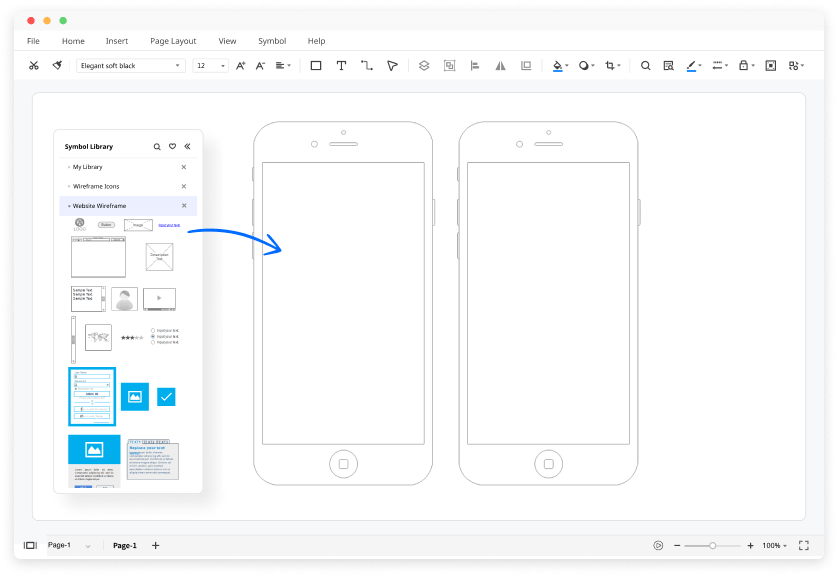Switch to the Page-1 tab
Image resolution: width=838 pixels, height=576 pixels.
[125, 546]
